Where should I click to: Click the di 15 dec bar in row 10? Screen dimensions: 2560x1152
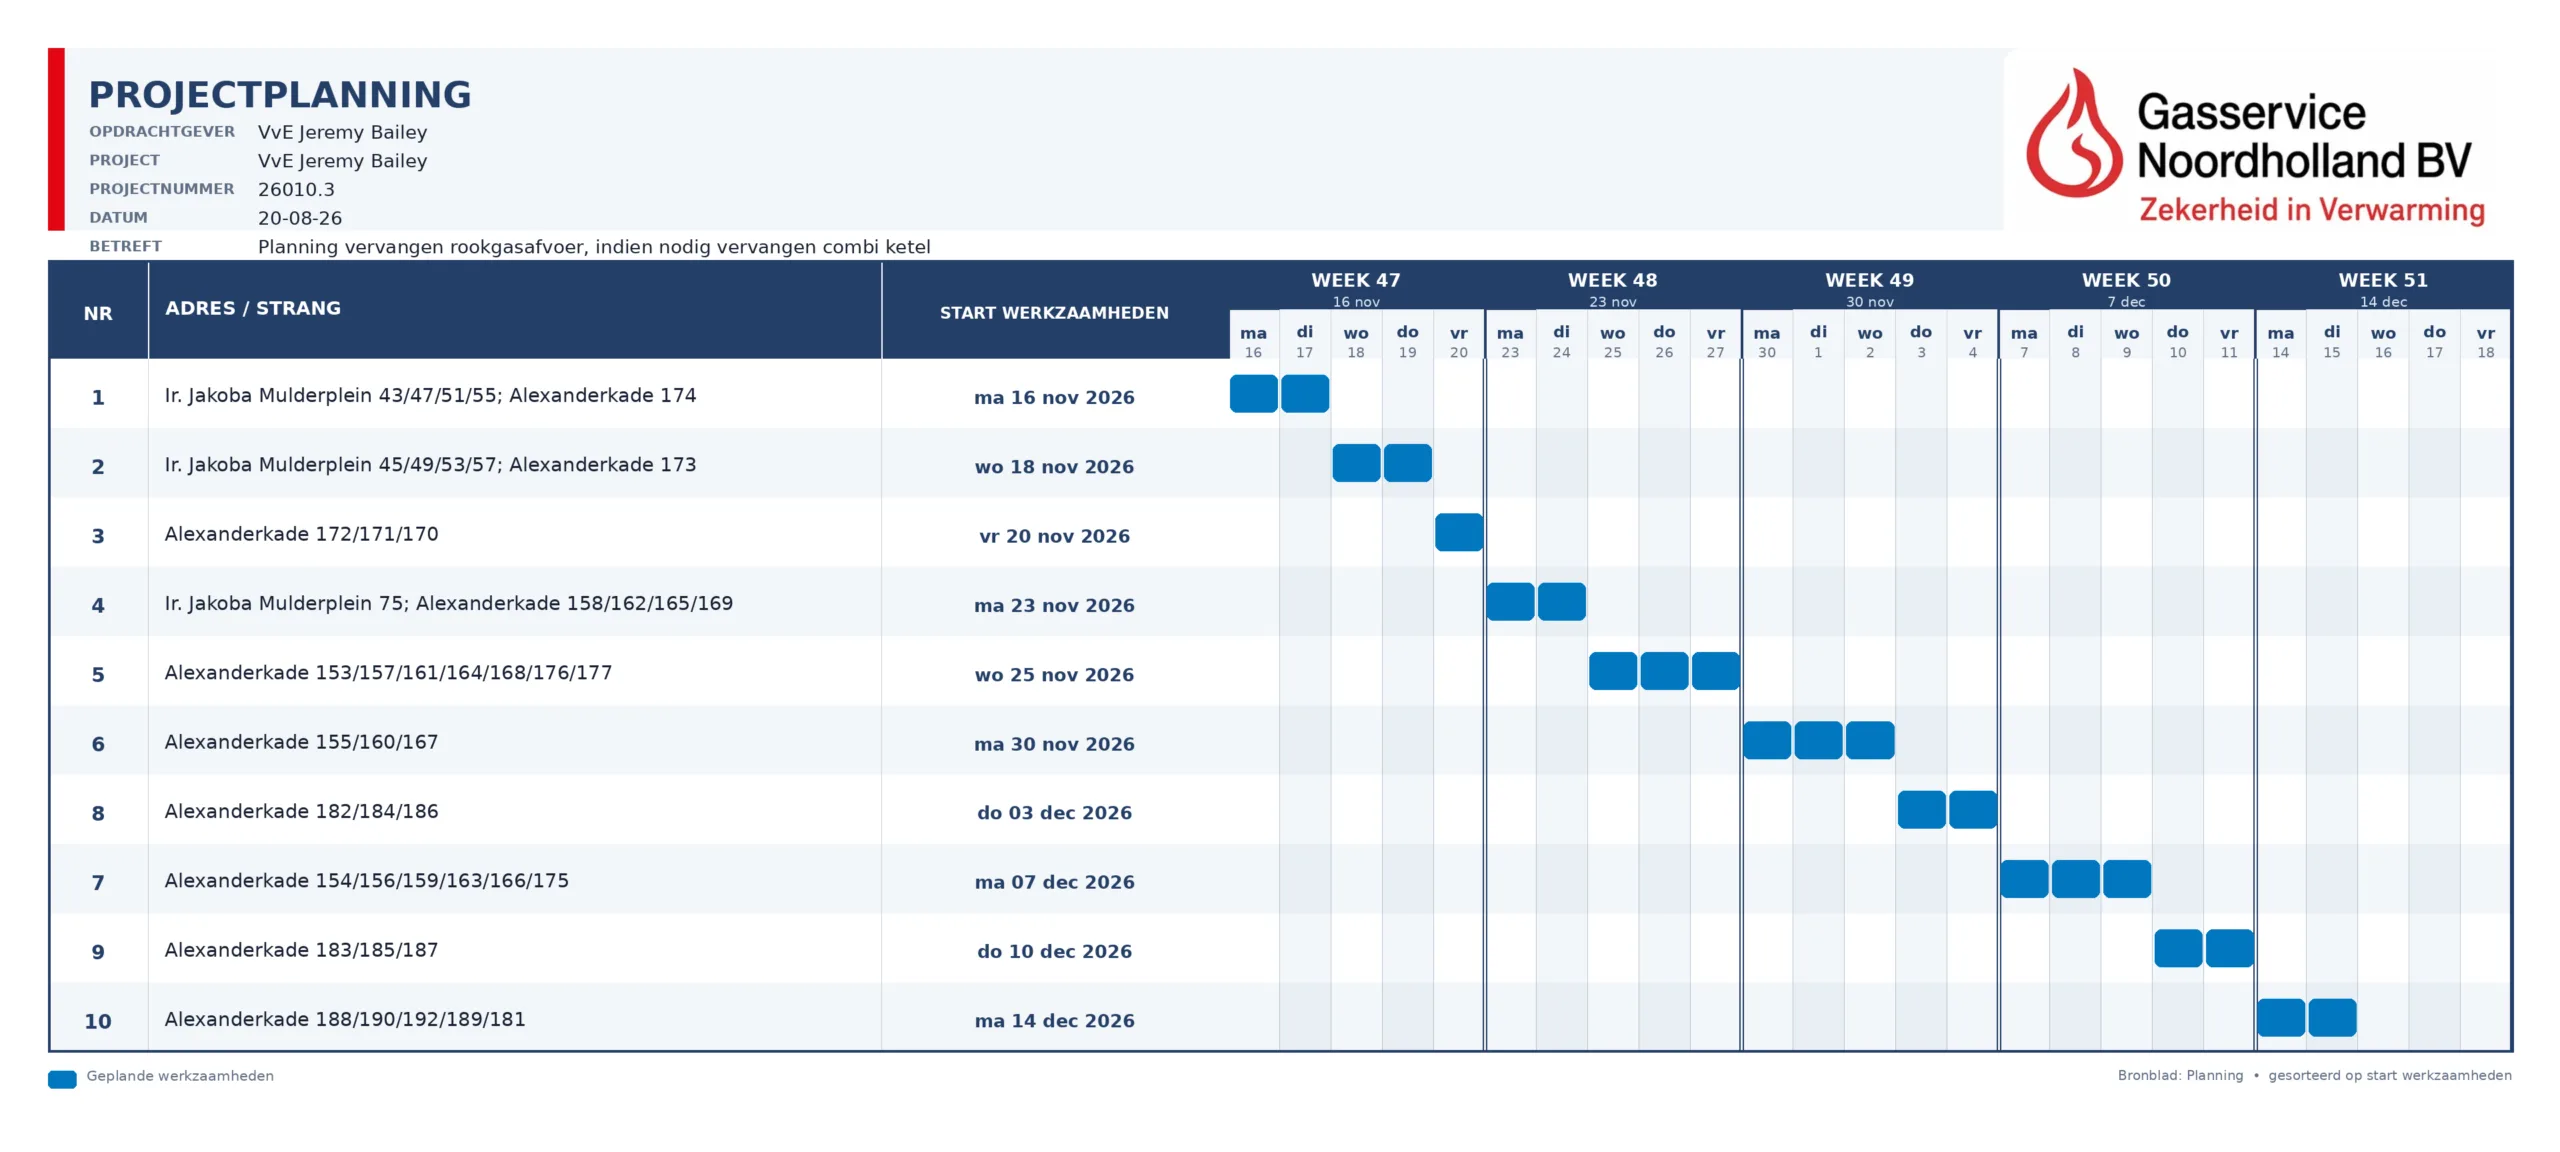[x=2332, y=1017]
